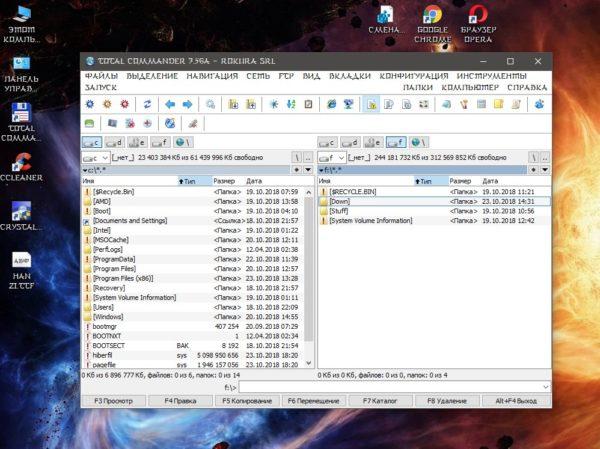The image size is (600, 449).
Task: Select the Total Commander desktop shortcut
Action: click(21, 122)
